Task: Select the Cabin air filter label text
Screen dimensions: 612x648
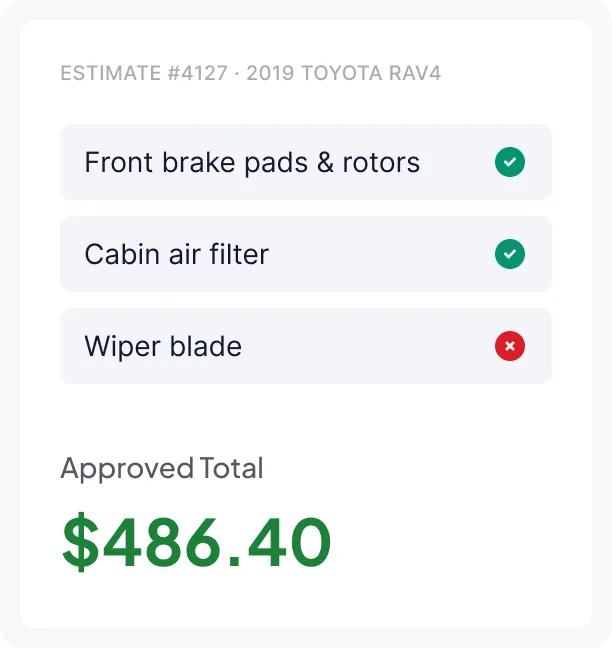Action: pyautogui.click(x=177, y=254)
